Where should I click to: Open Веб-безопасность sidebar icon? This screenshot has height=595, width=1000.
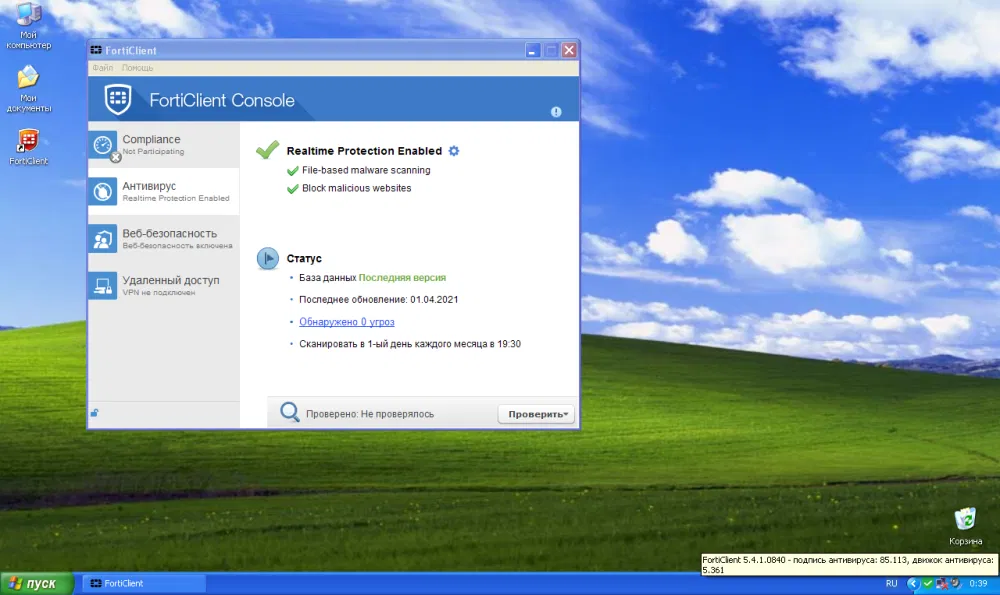[x=103, y=239]
